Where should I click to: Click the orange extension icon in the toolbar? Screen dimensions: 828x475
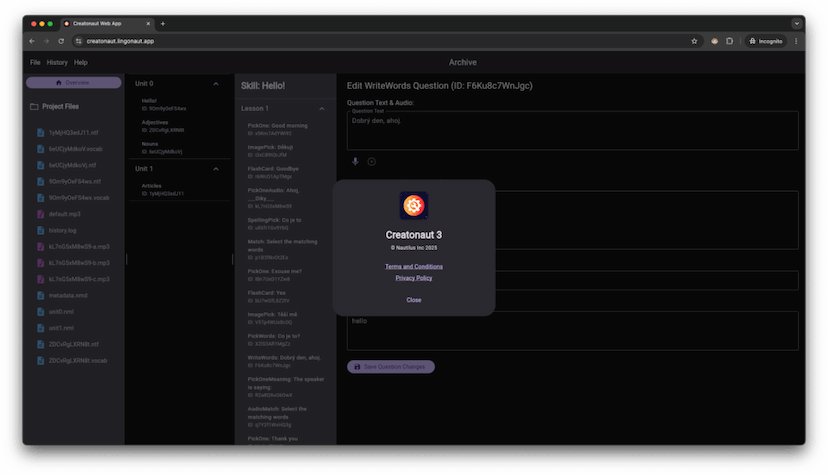(x=714, y=41)
